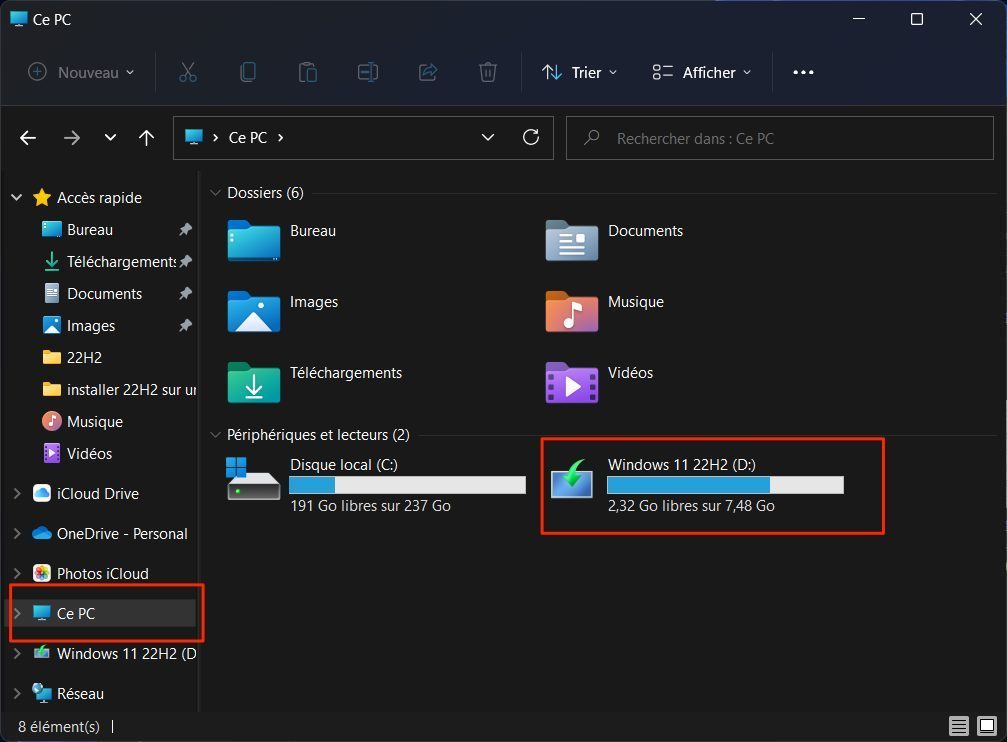1007x742 pixels.
Task: Expand the Photos iCloud tree node
Action: coord(17,573)
